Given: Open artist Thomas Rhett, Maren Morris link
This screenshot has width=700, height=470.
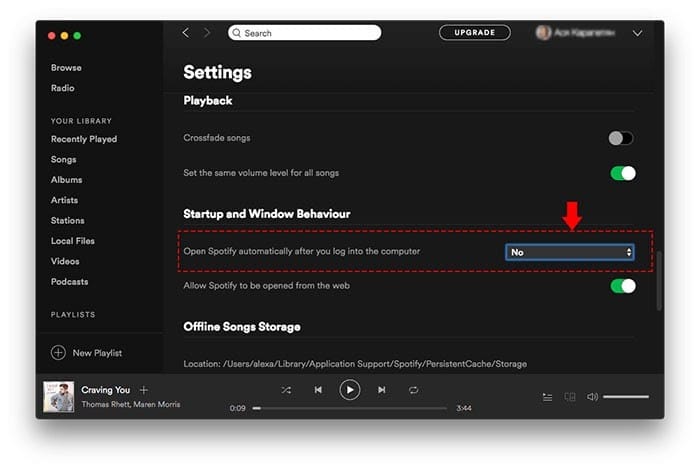Looking at the screenshot, I should (131, 404).
